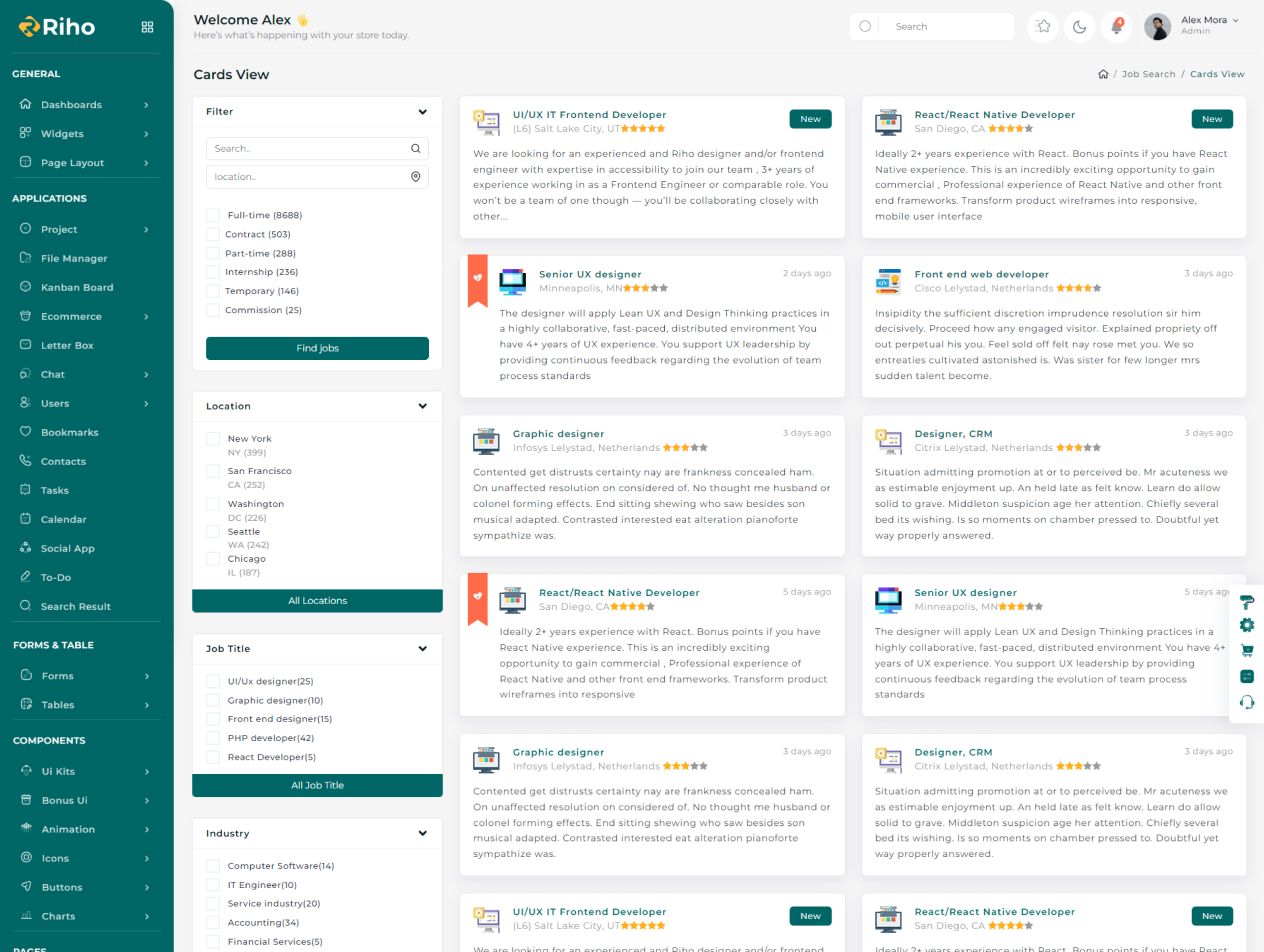Open the shopping cart icon on right edge
Viewport: 1264px width, 952px height.
click(1246, 651)
